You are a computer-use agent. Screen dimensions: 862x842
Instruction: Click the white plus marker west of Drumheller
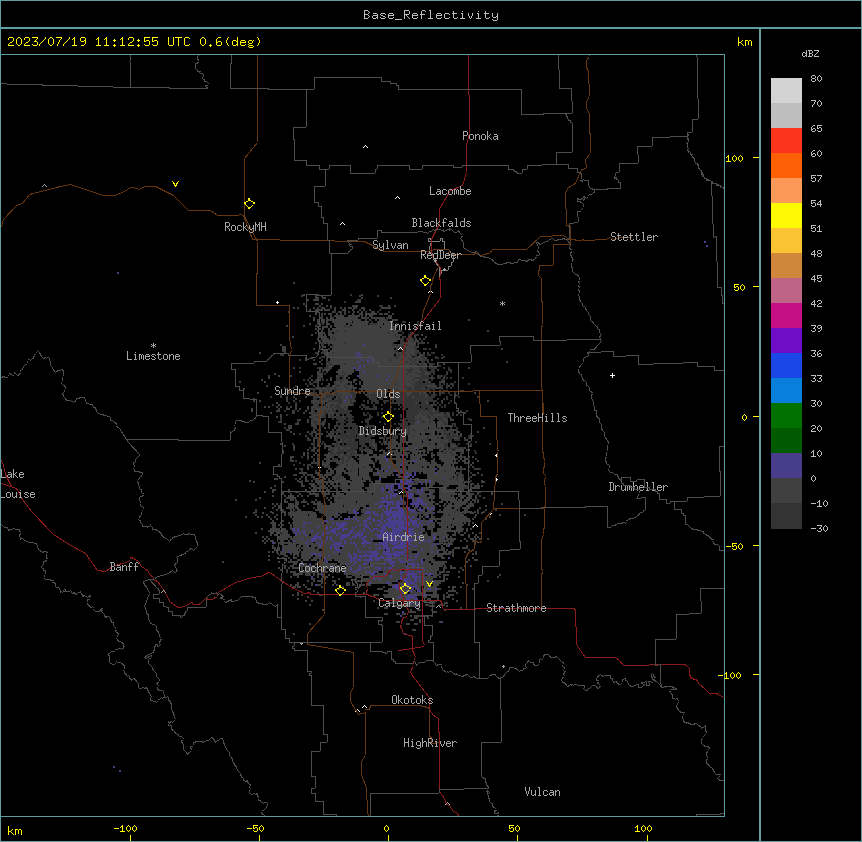pyautogui.click(x=612, y=375)
